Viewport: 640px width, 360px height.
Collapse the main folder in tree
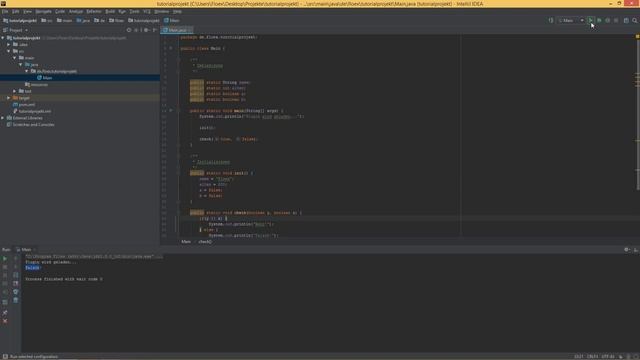coord(15,58)
